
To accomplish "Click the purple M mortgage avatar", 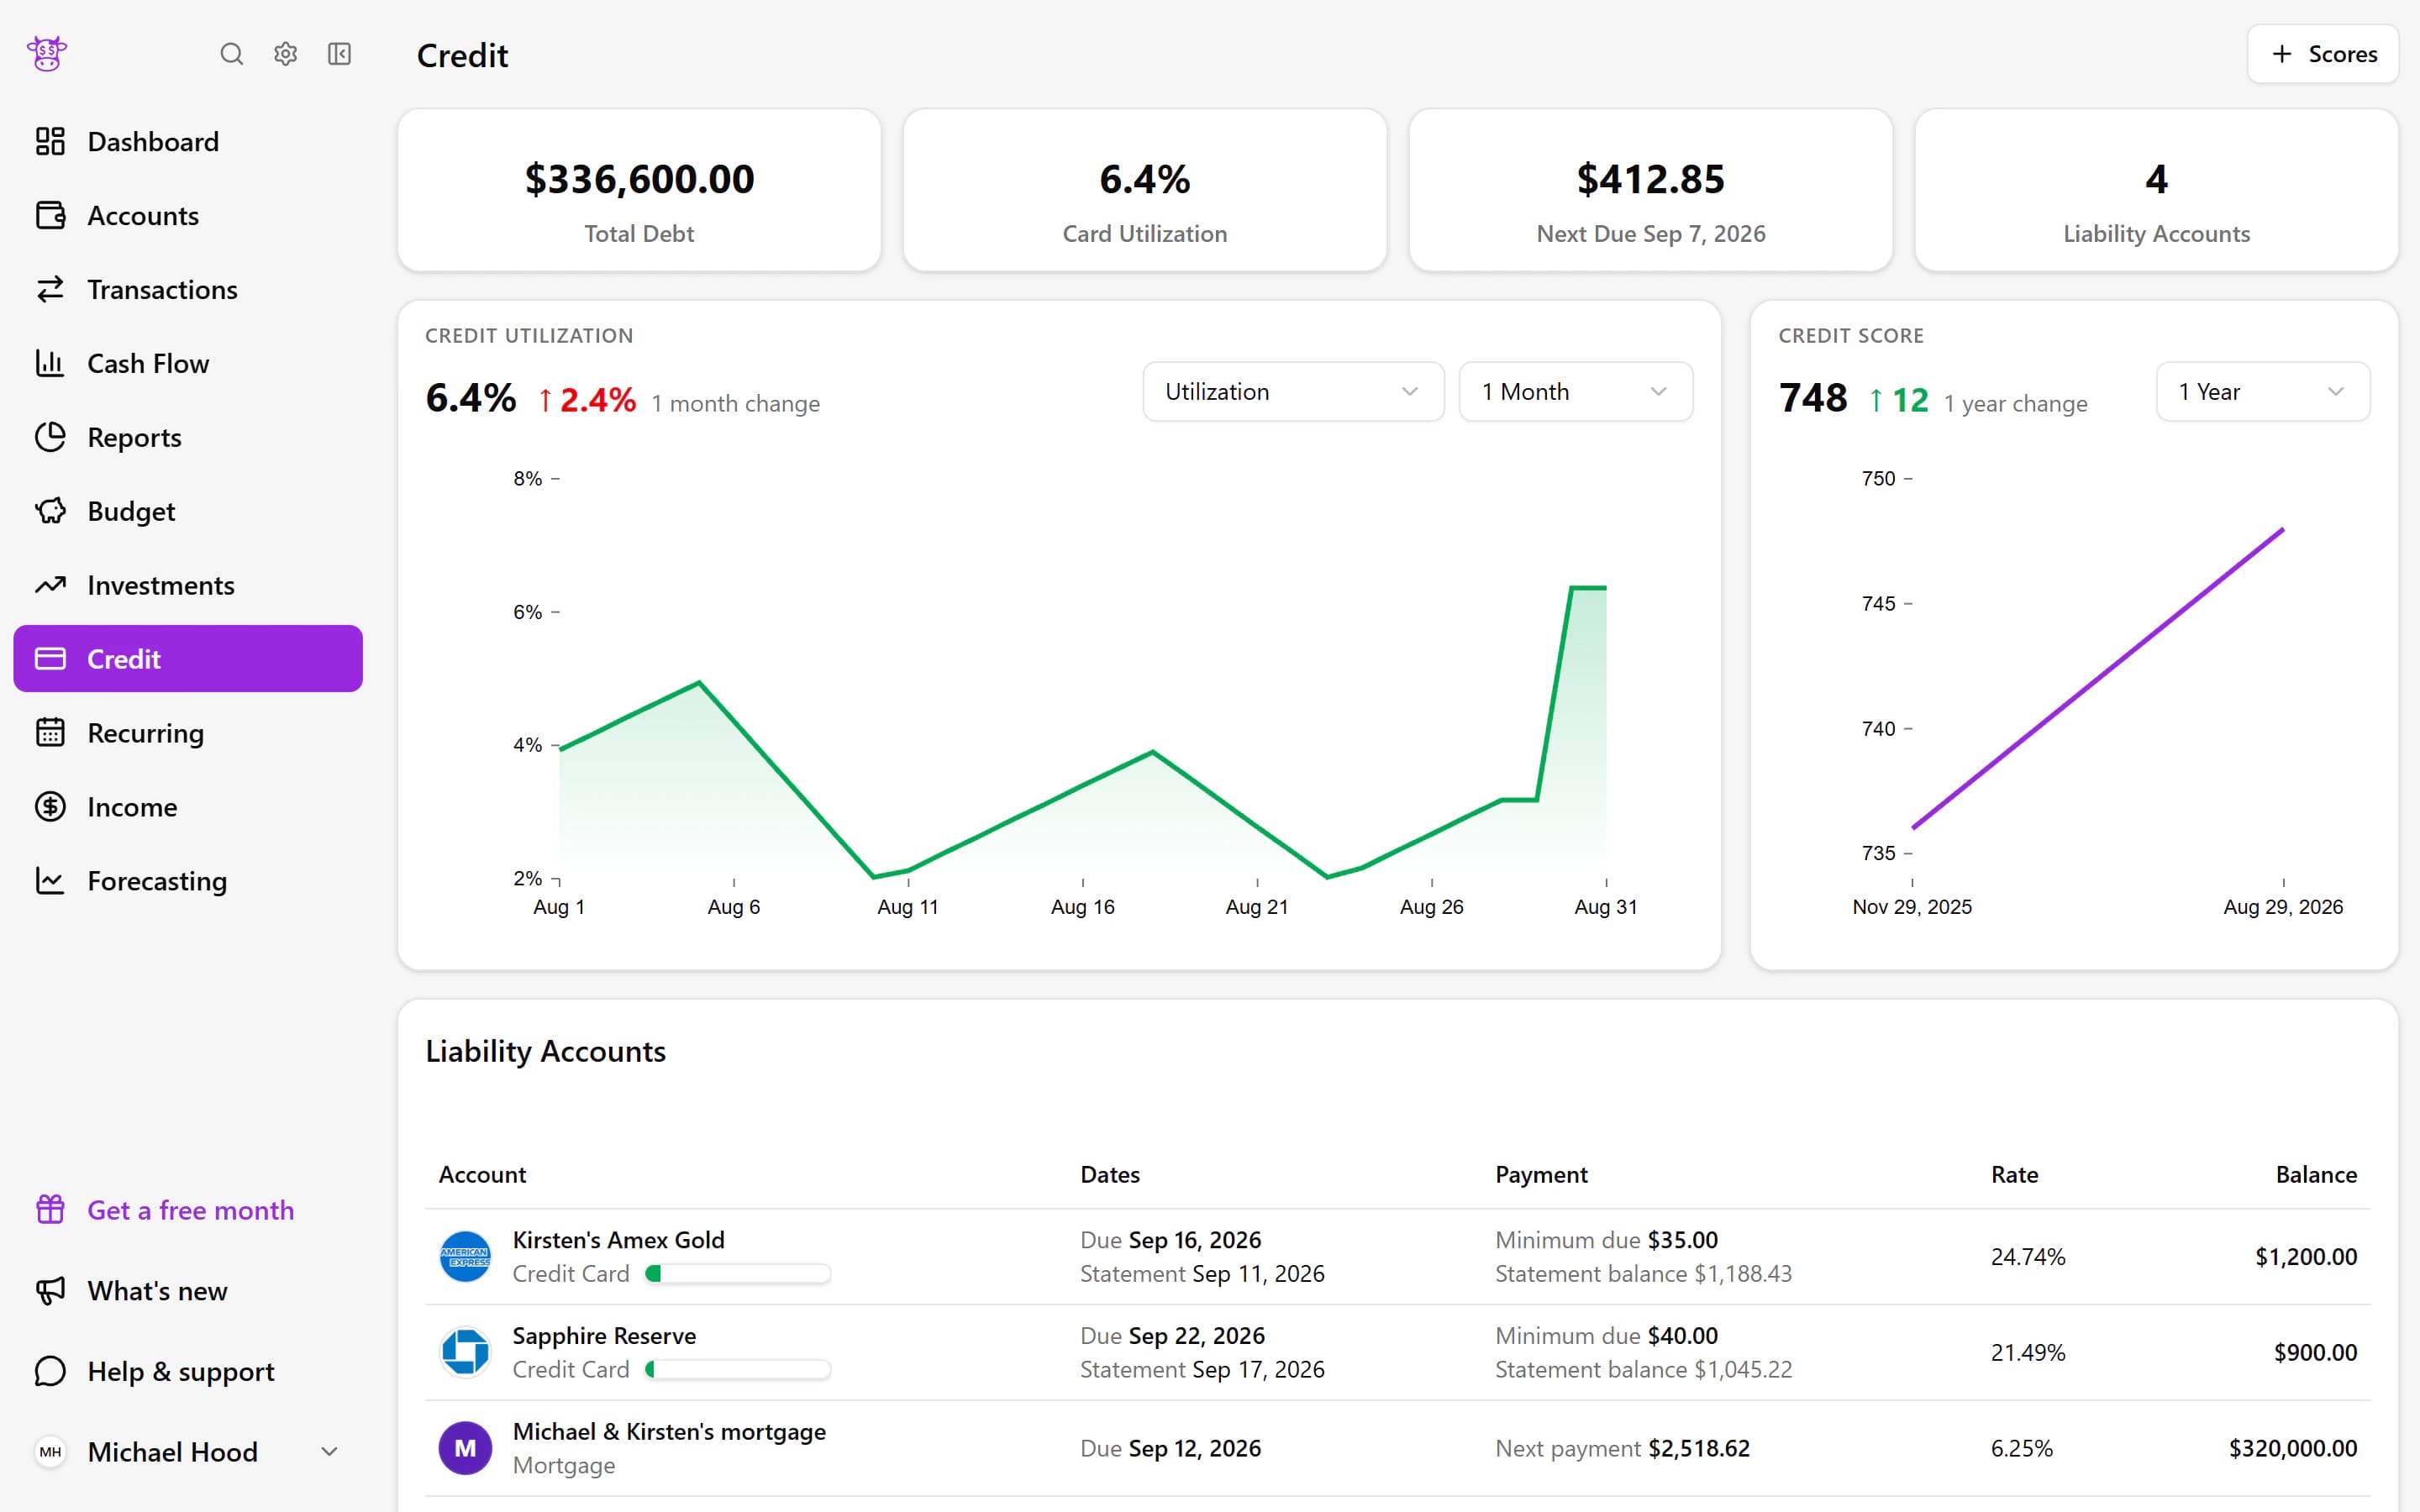I will click(465, 1448).
